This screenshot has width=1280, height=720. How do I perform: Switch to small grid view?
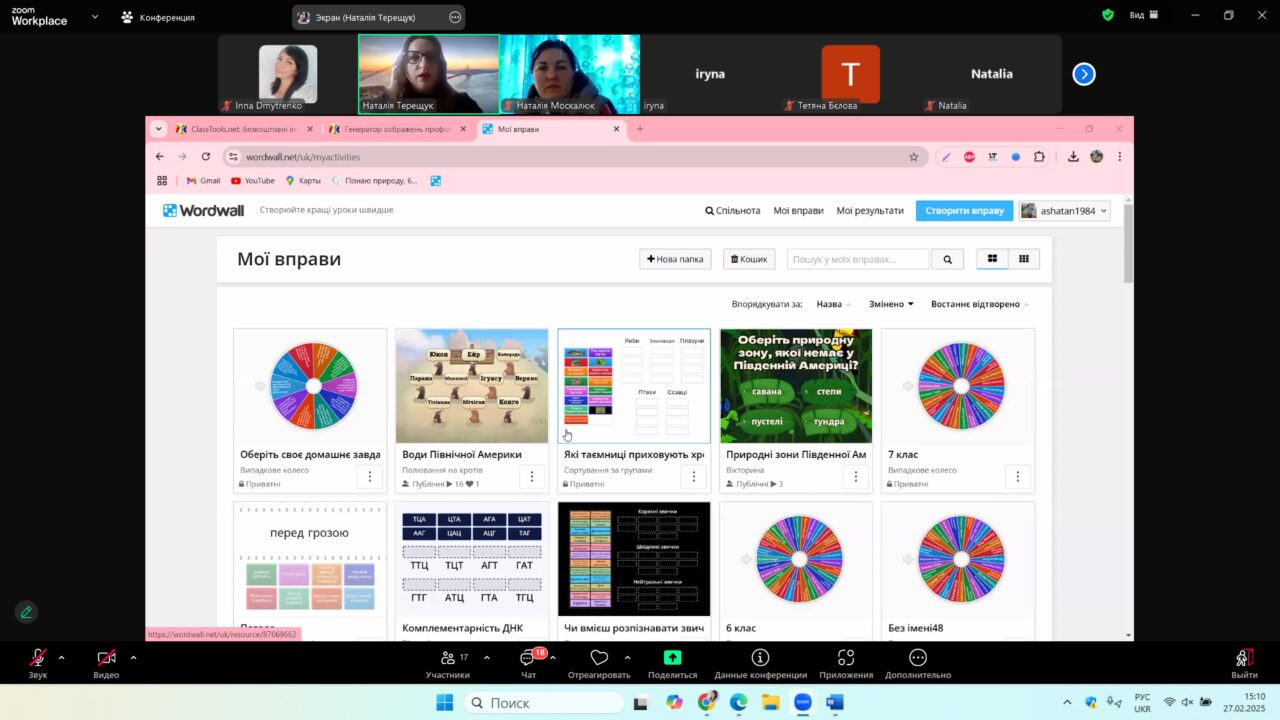click(1024, 259)
